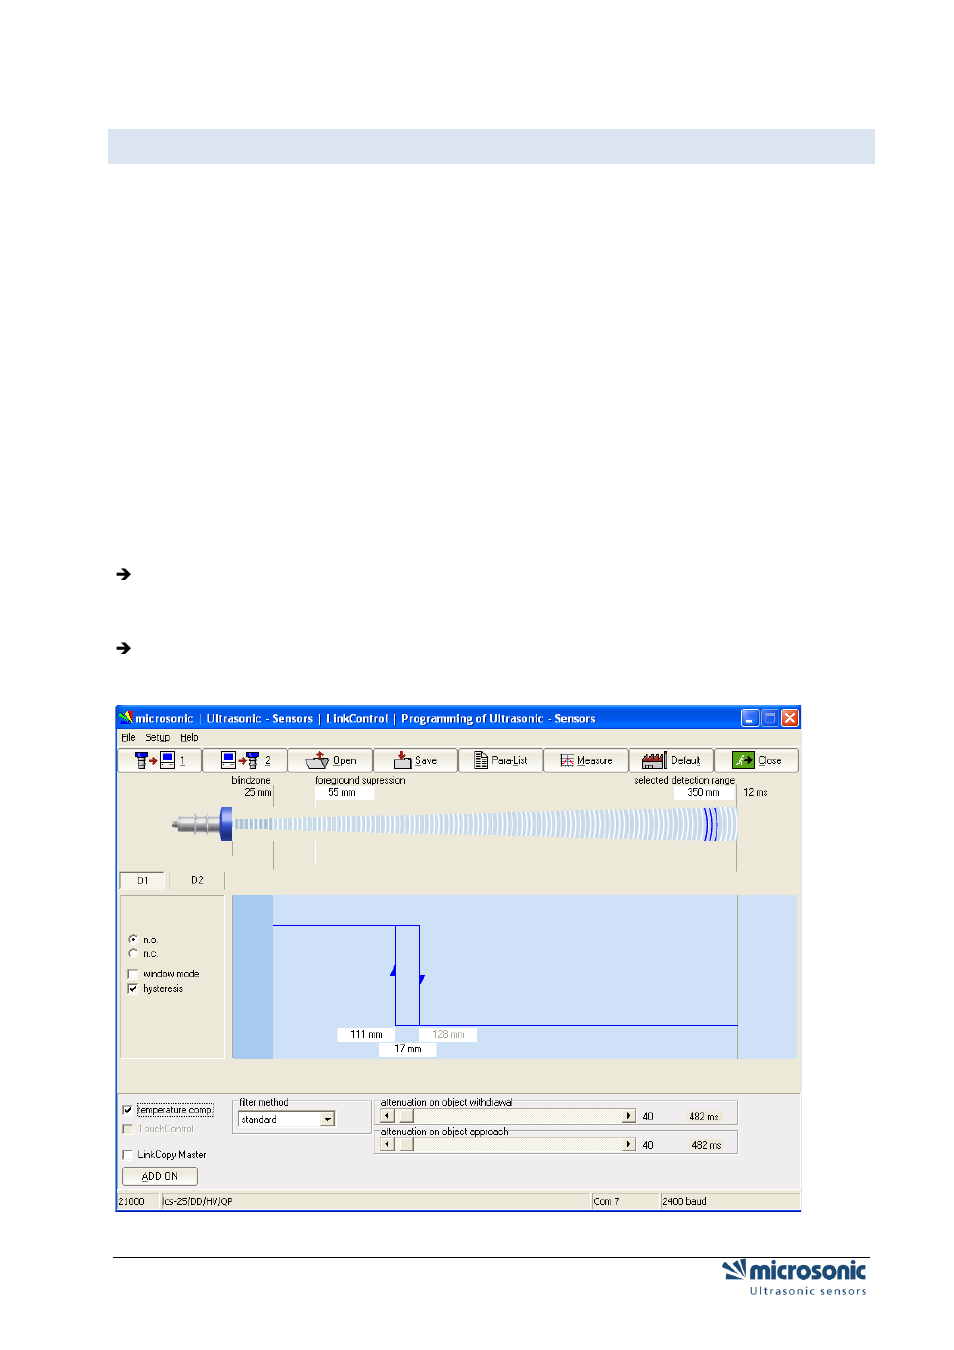This screenshot has width=954, height=1350.
Task: Click left arrow of approach attenuation slider
Action: tap(387, 1144)
